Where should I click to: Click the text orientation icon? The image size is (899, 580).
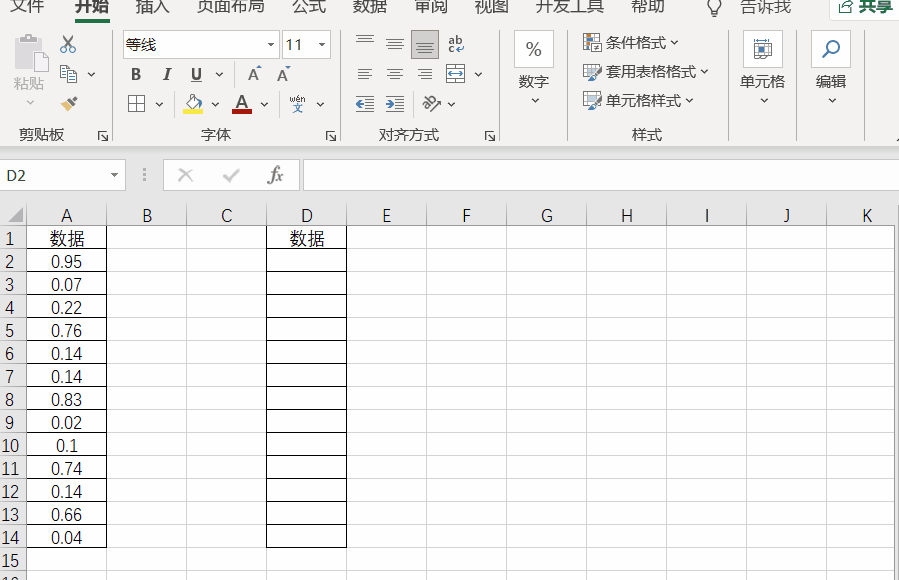[431, 104]
